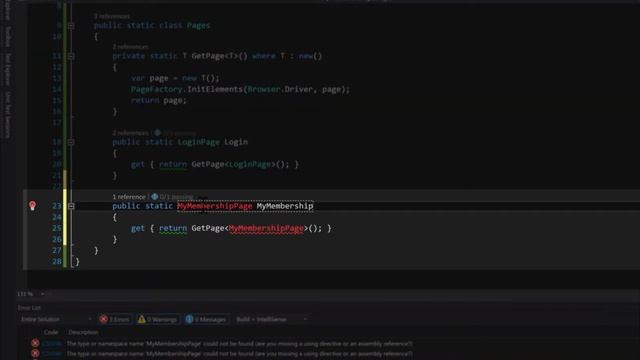
Task: Click the return keyword on line 25
Action: point(173,229)
